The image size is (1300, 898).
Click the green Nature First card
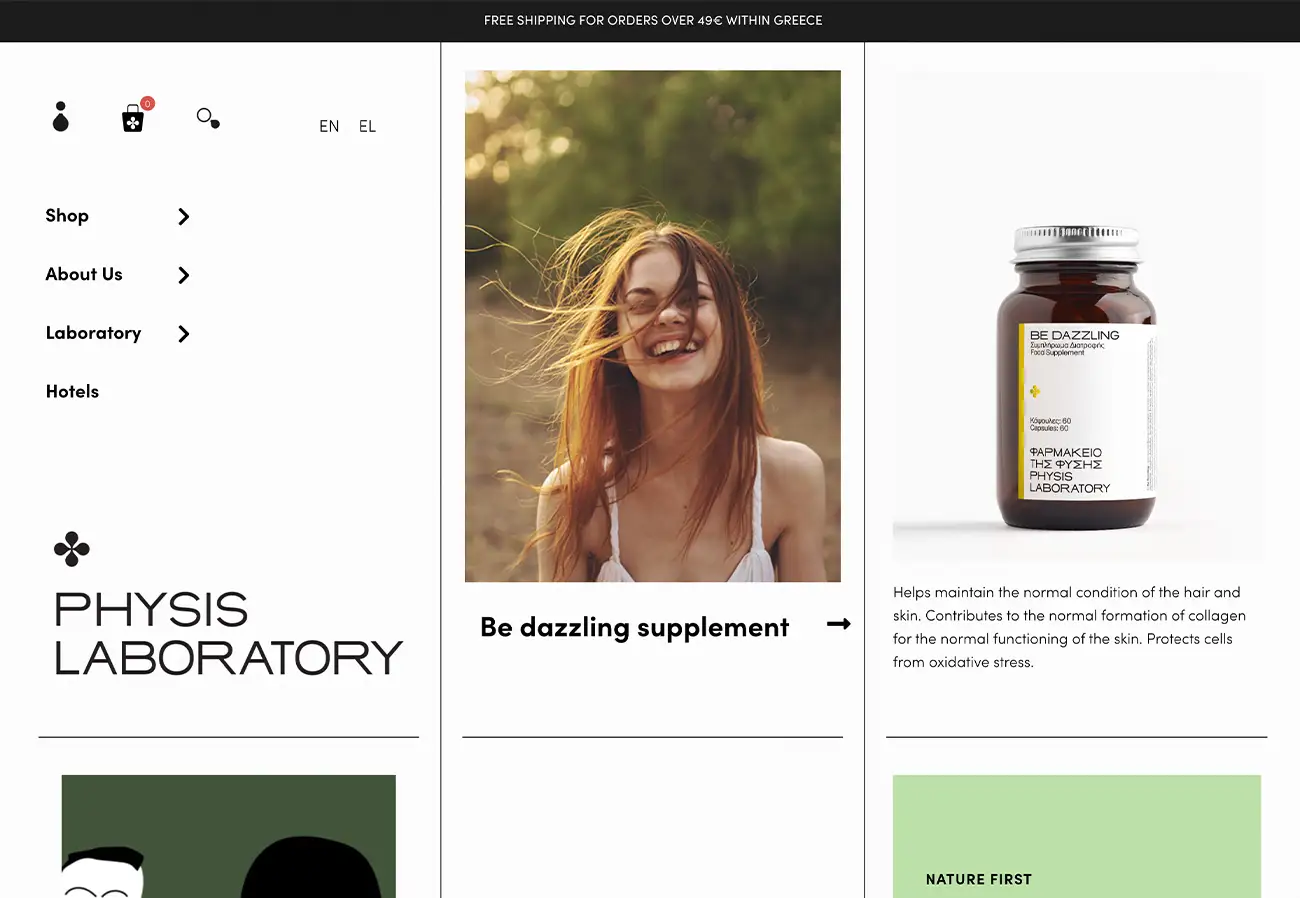point(1077,836)
